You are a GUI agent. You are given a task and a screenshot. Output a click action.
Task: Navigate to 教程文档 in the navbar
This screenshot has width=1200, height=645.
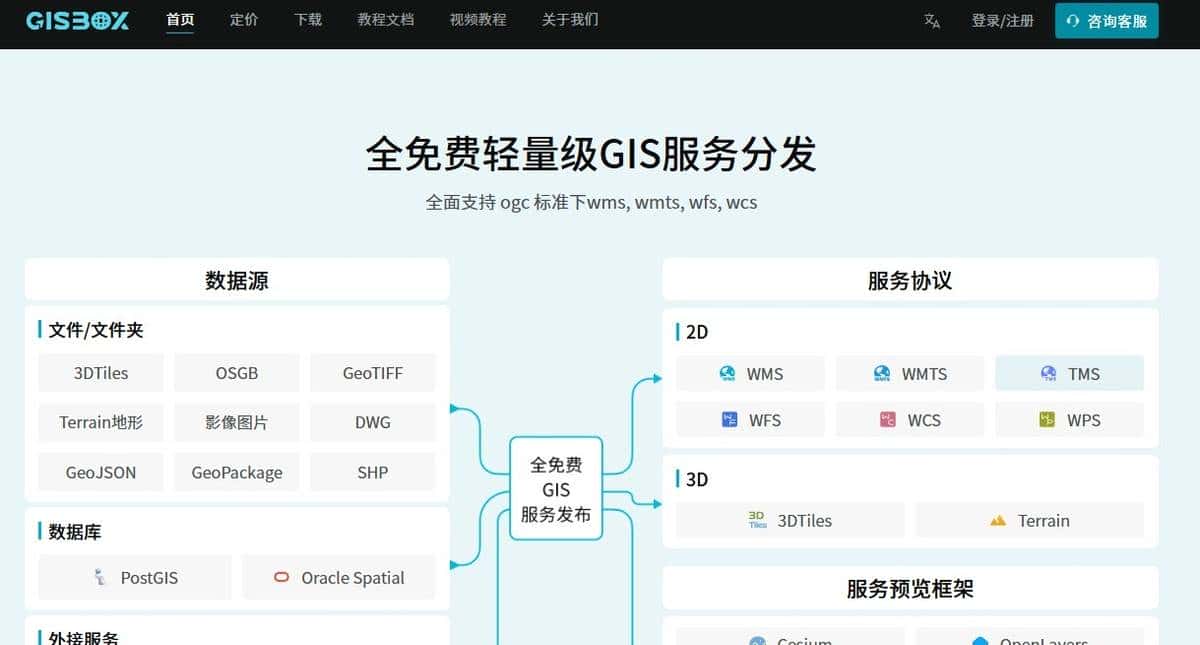385,19
